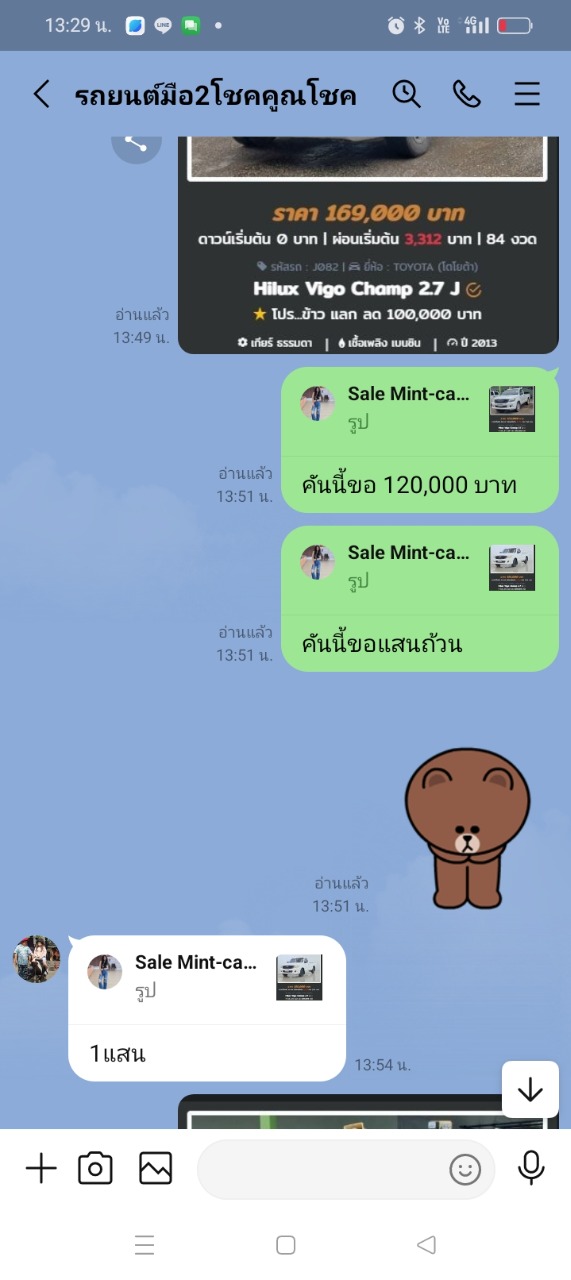
Task: Open Hilux Vigo Champ car listing image
Action: point(368,245)
